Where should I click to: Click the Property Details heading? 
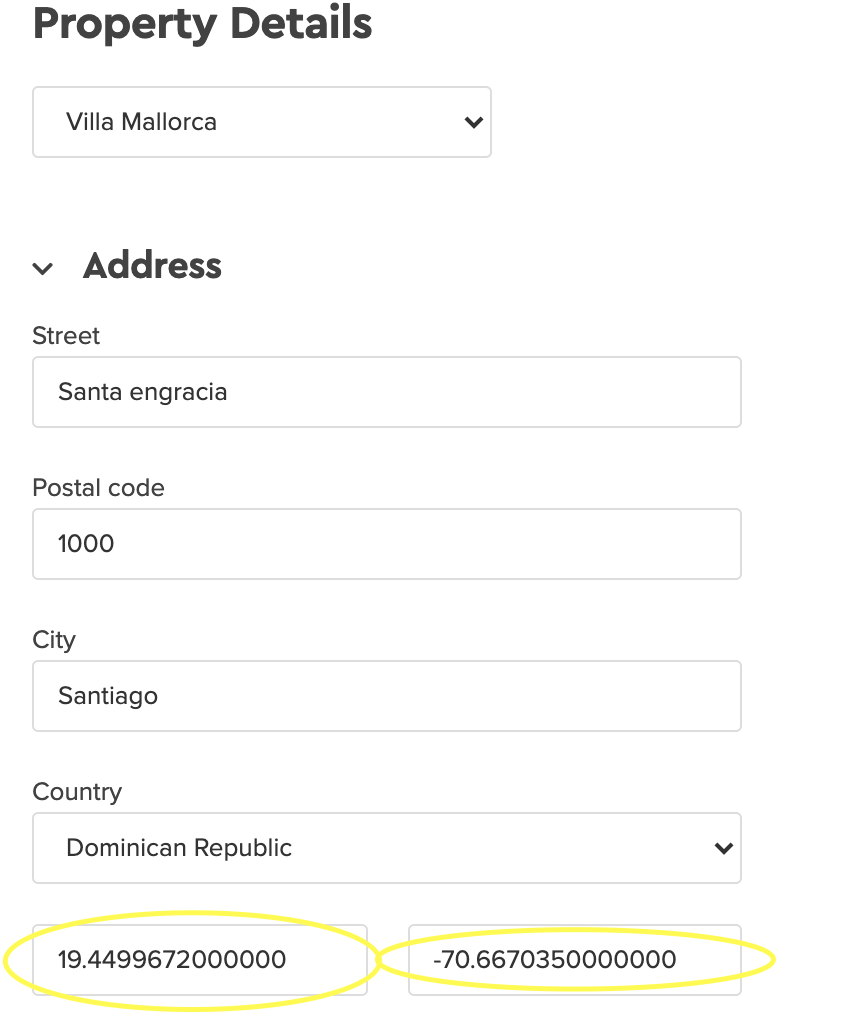(x=203, y=24)
